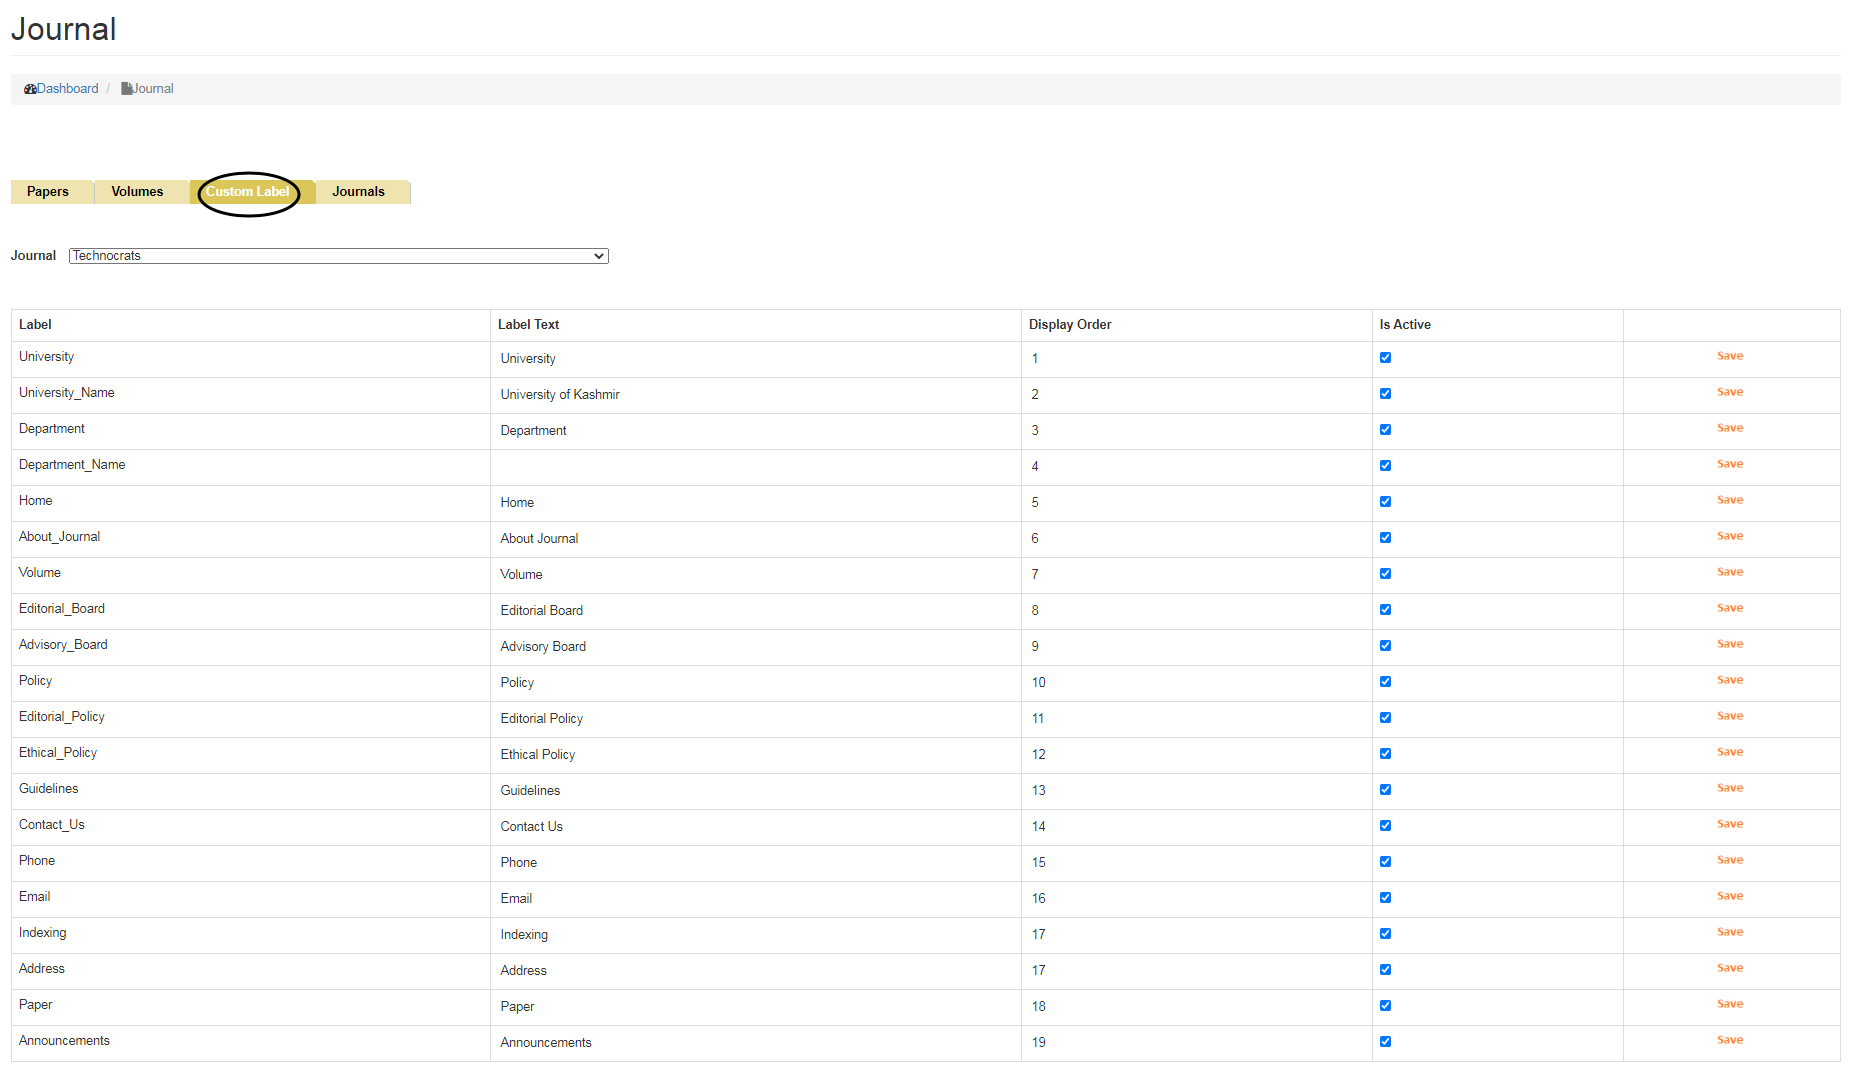The image size is (1854, 1076).
Task: Uncheck Is Active for University row
Action: tap(1385, 358)
